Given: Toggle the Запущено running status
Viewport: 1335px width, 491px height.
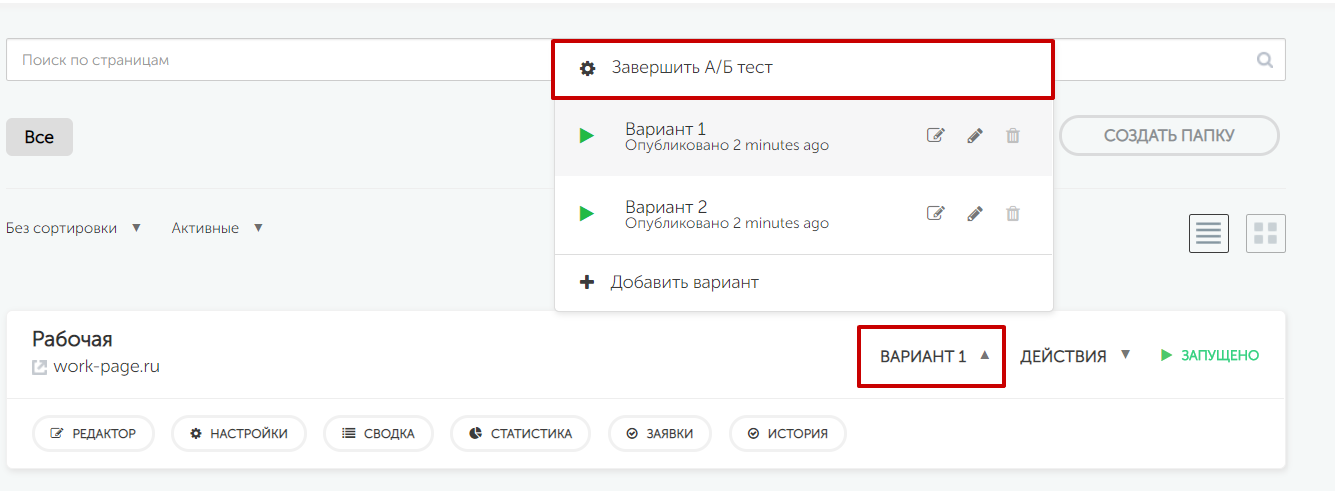Looking at the screenshot, I should coord(1210,355).
